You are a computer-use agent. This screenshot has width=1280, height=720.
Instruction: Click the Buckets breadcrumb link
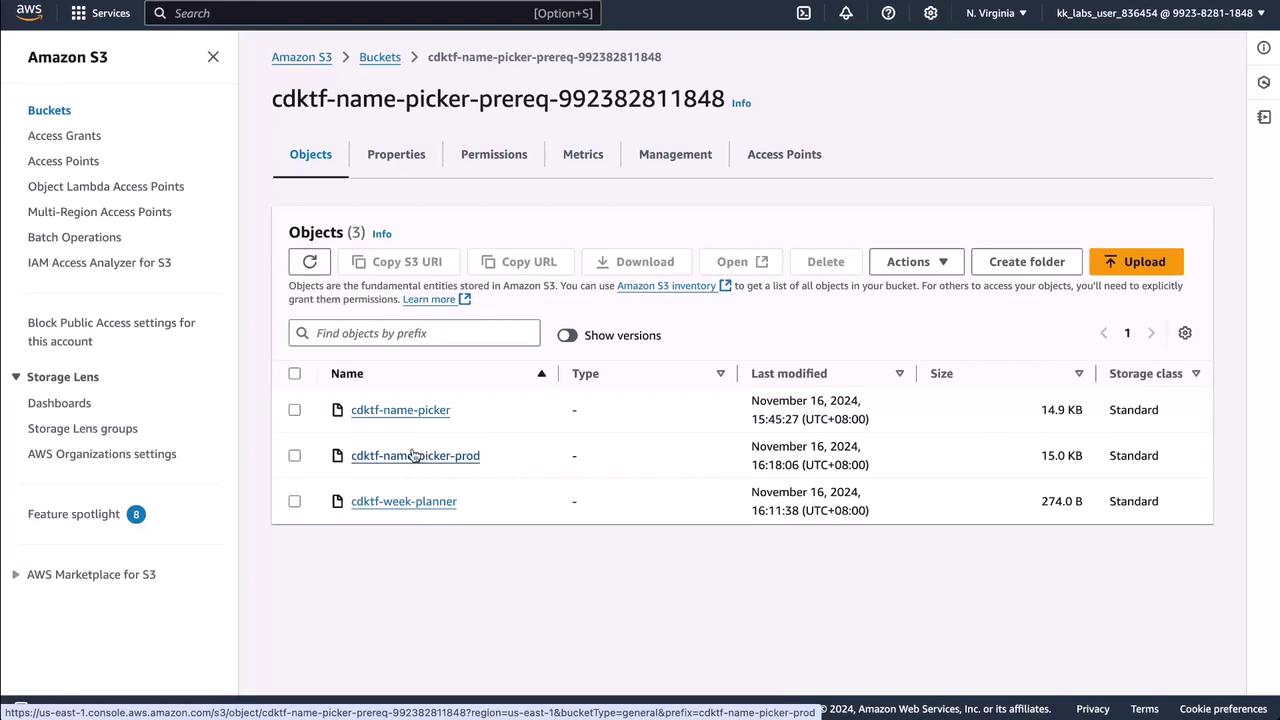coord(380,57)
